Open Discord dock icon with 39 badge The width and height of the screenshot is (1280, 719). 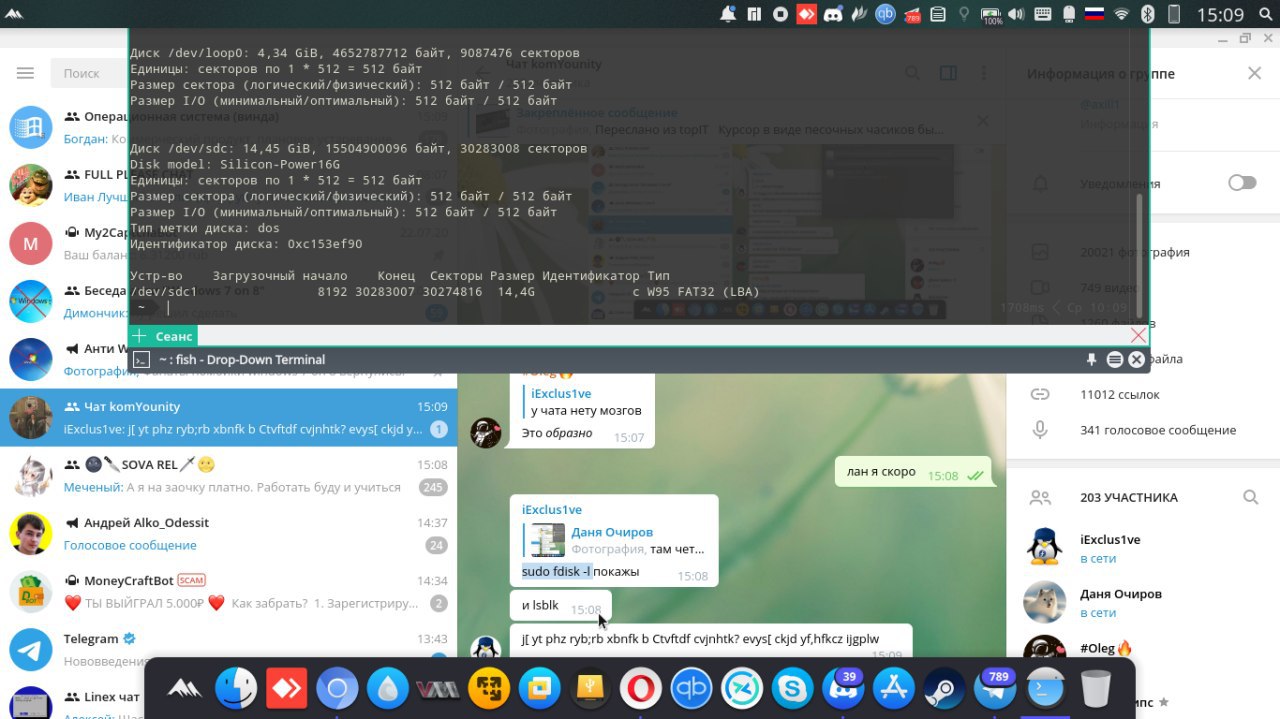point(842,688)
